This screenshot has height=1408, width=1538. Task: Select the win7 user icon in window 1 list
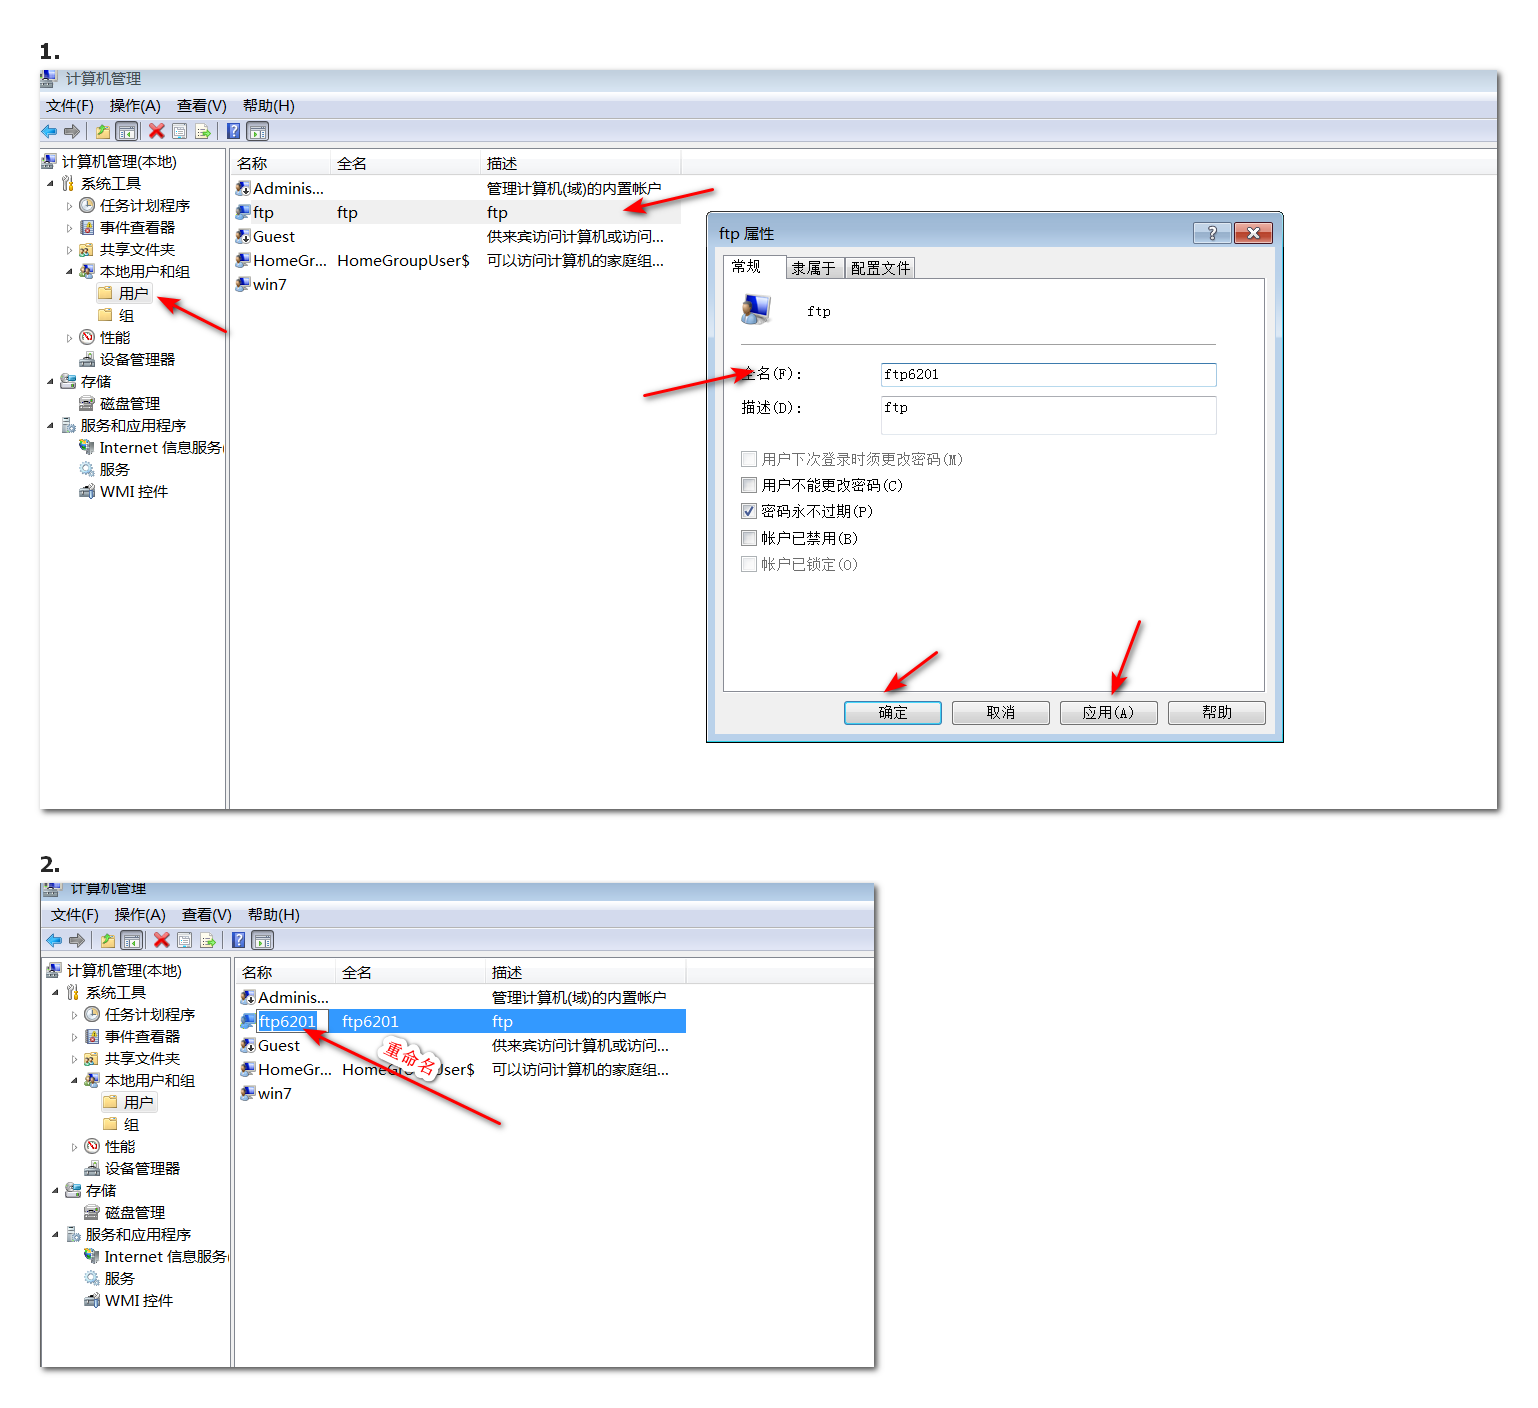point(243,284)
